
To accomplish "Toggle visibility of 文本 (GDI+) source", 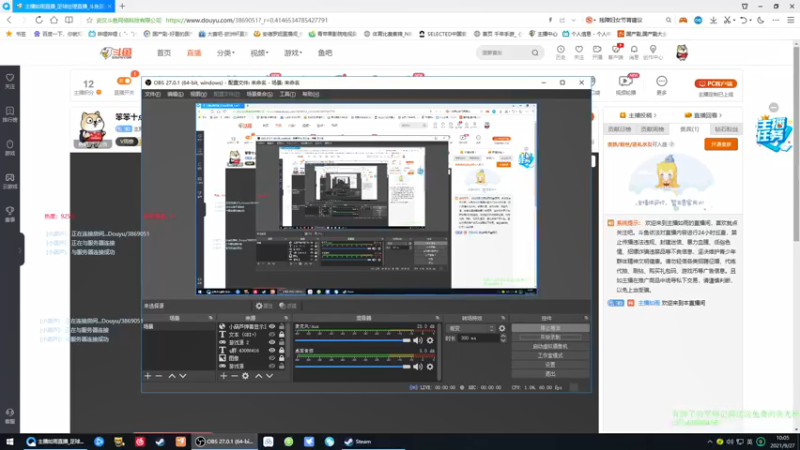I will (x=272, y=335).
